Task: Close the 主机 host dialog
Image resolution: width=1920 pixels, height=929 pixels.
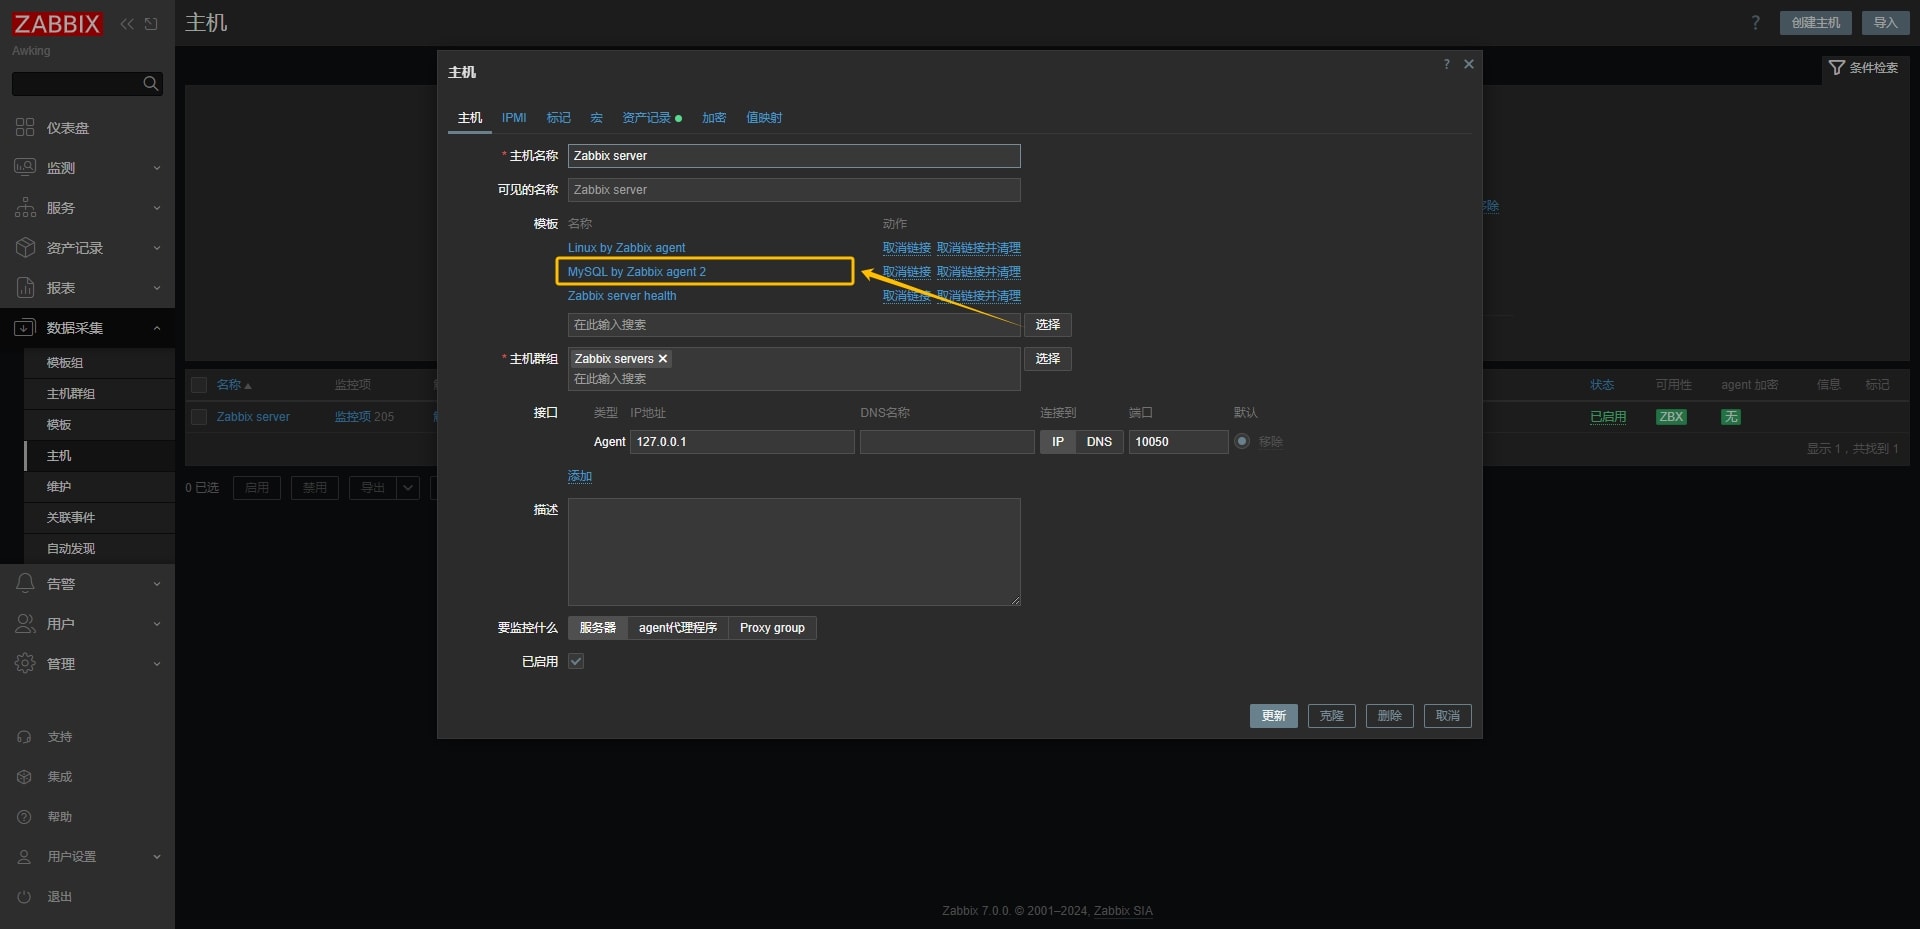Action: (x=1469, y=64)
